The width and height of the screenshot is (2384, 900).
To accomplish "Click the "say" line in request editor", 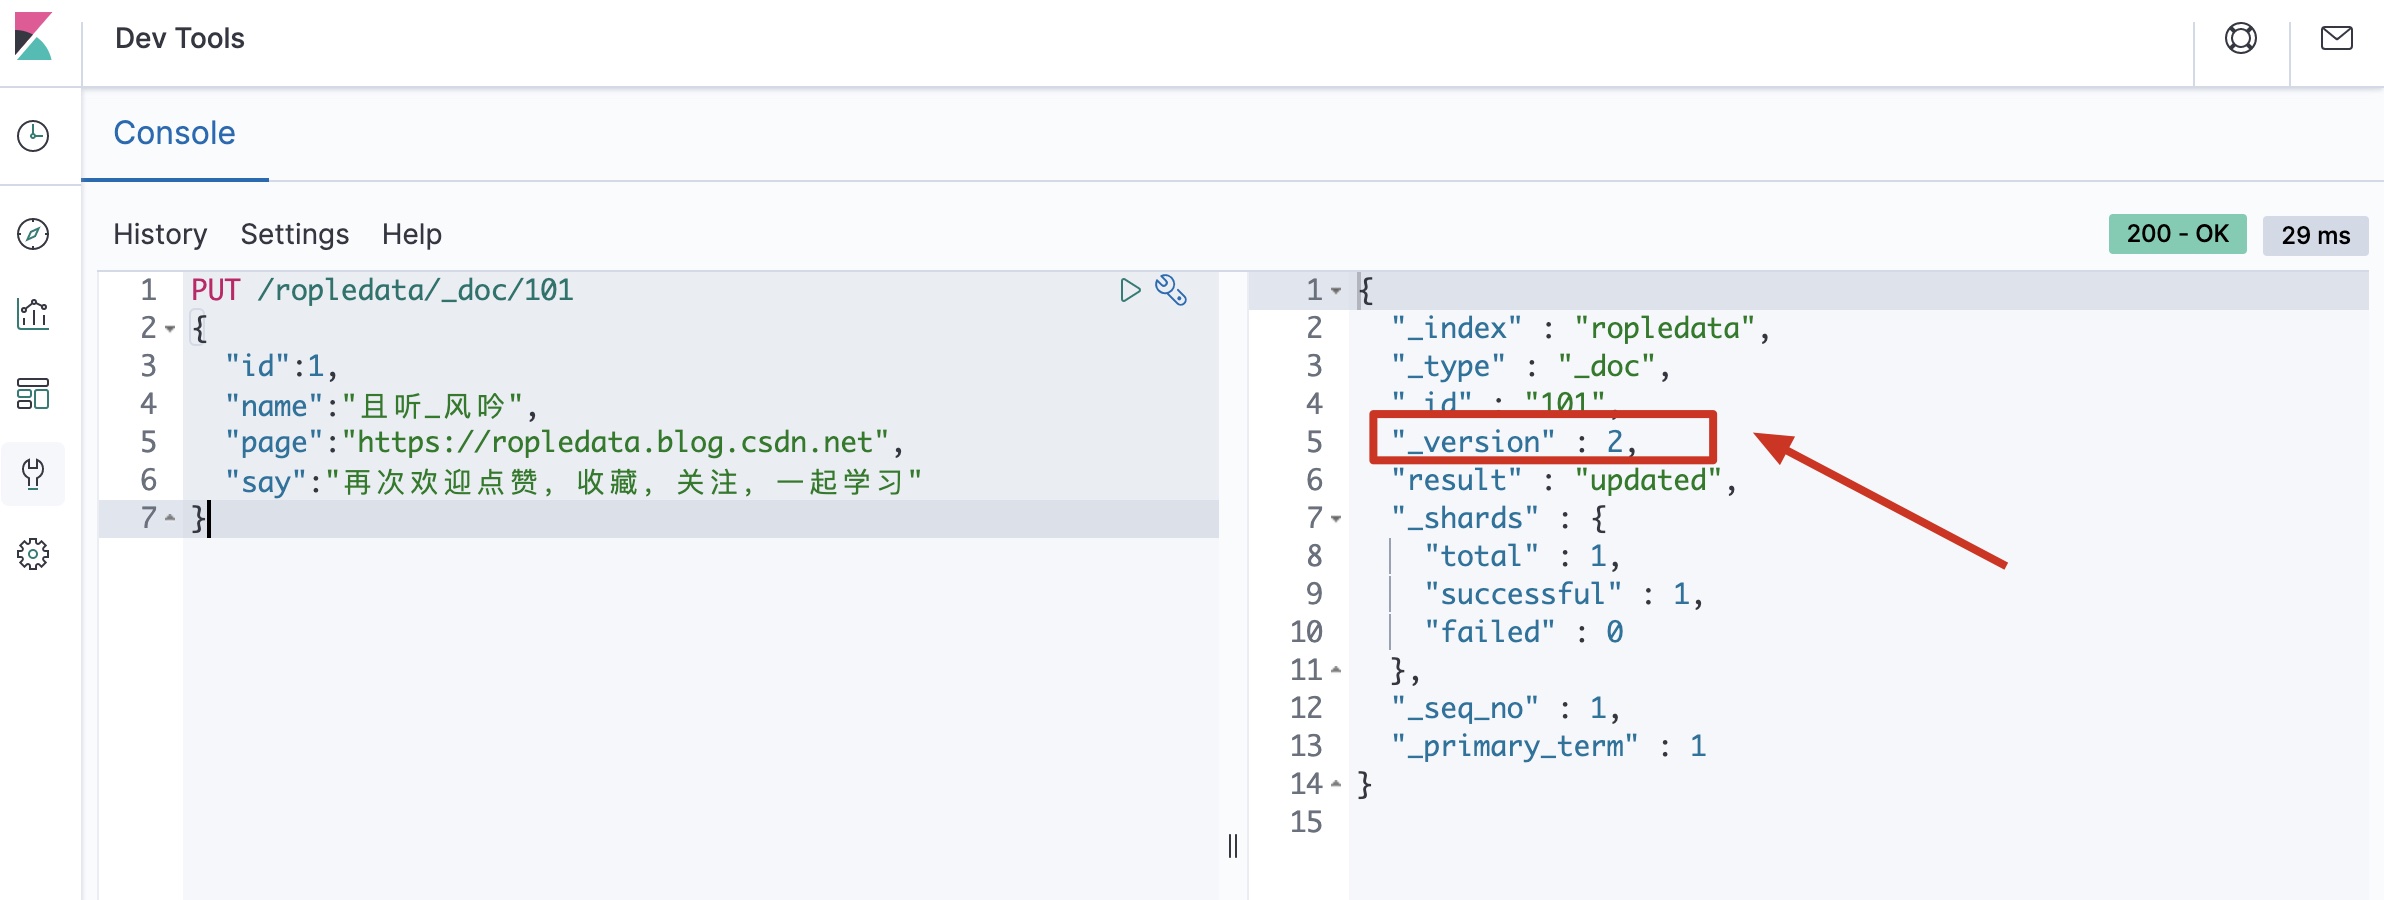I will click(x=574, y=481).
